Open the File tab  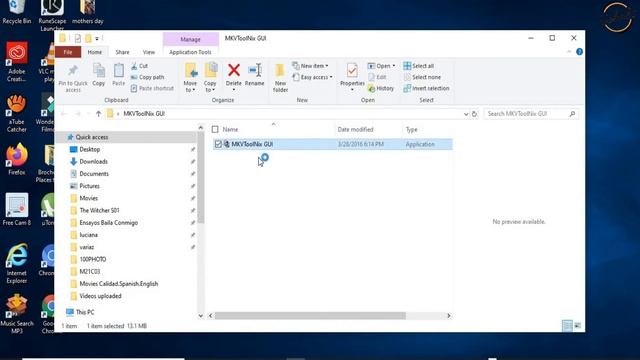click(x=68, y=52)
